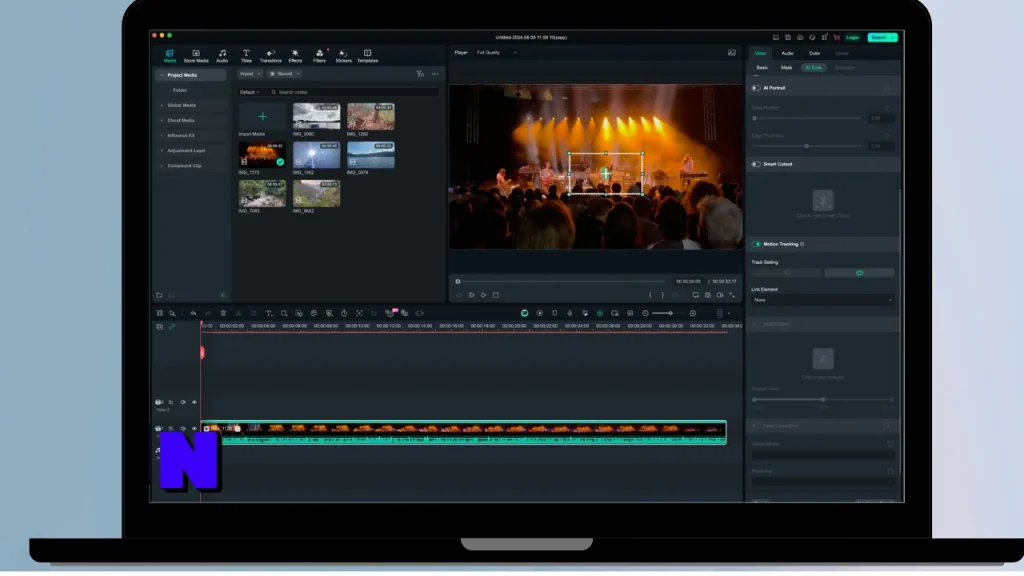Toggle the Smart Cutout switch
The width and height of the screenshot is (1024, 576).
pos(756,164)
